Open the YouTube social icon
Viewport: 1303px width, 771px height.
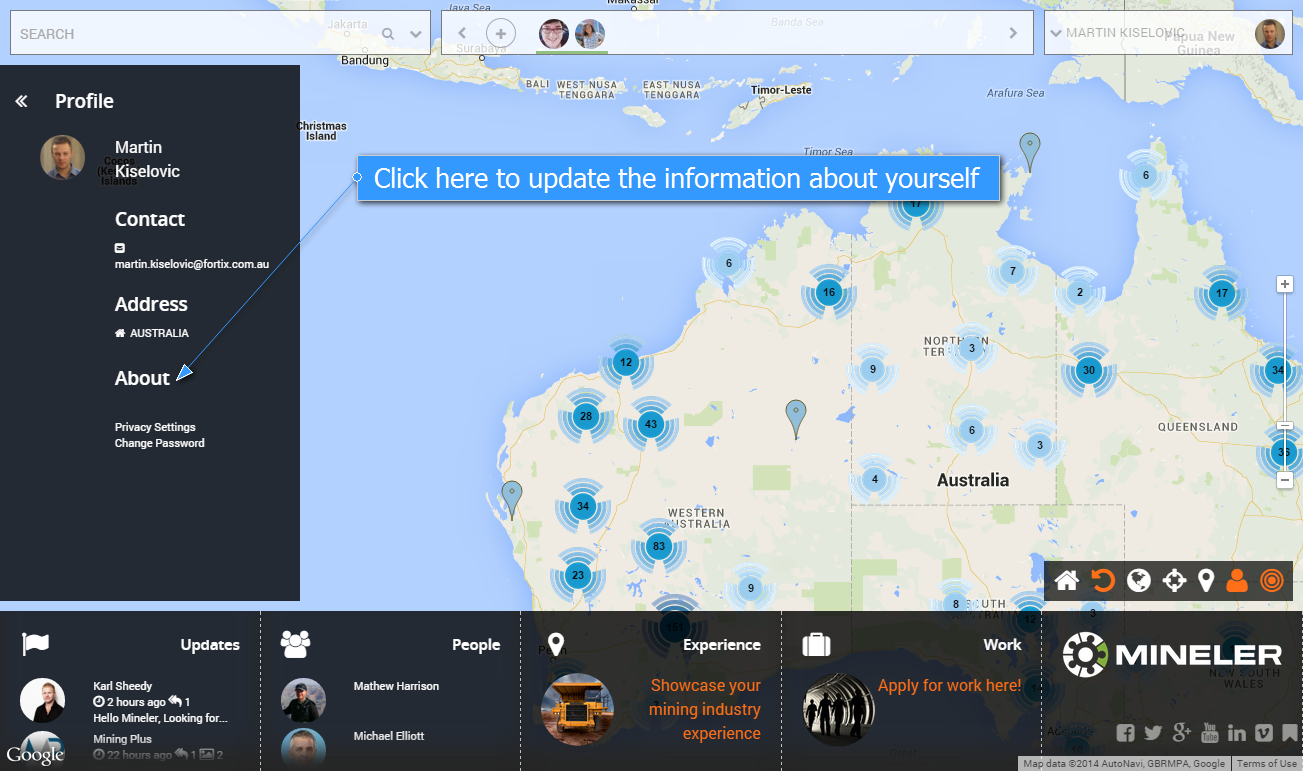[1210, 732]
